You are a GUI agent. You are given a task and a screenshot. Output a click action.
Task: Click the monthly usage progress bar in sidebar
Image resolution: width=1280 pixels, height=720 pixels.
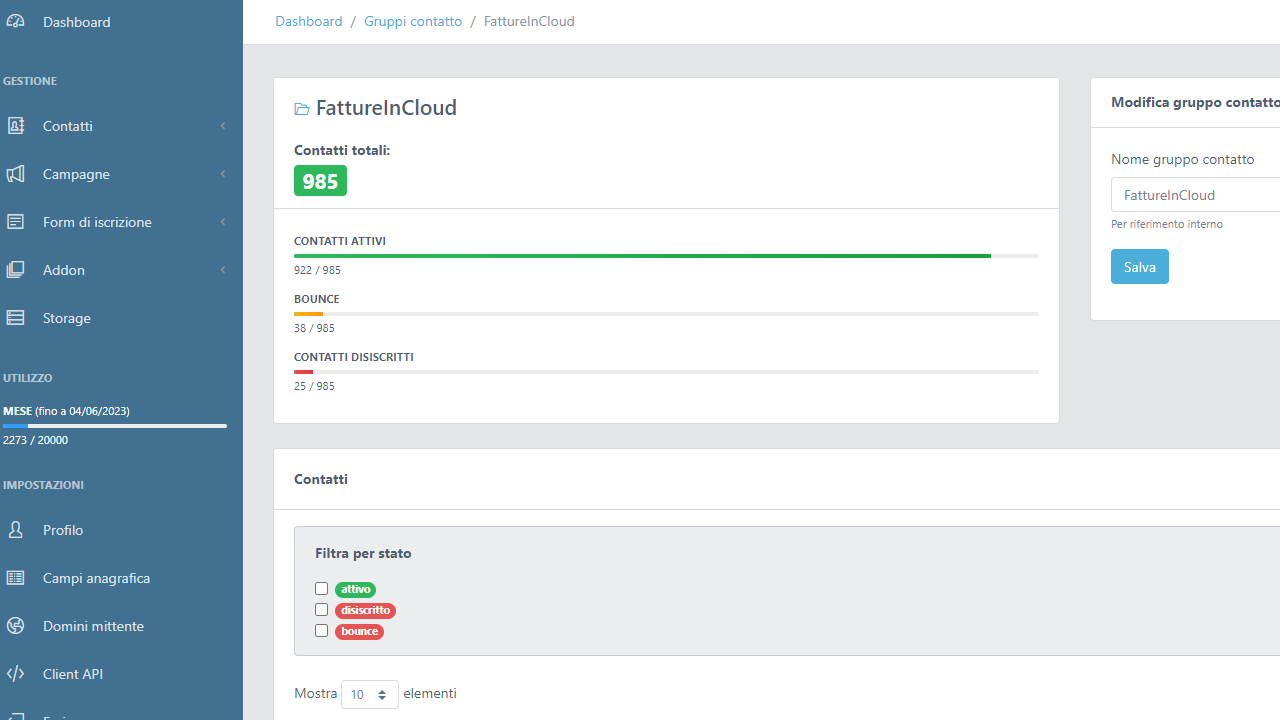115,426
